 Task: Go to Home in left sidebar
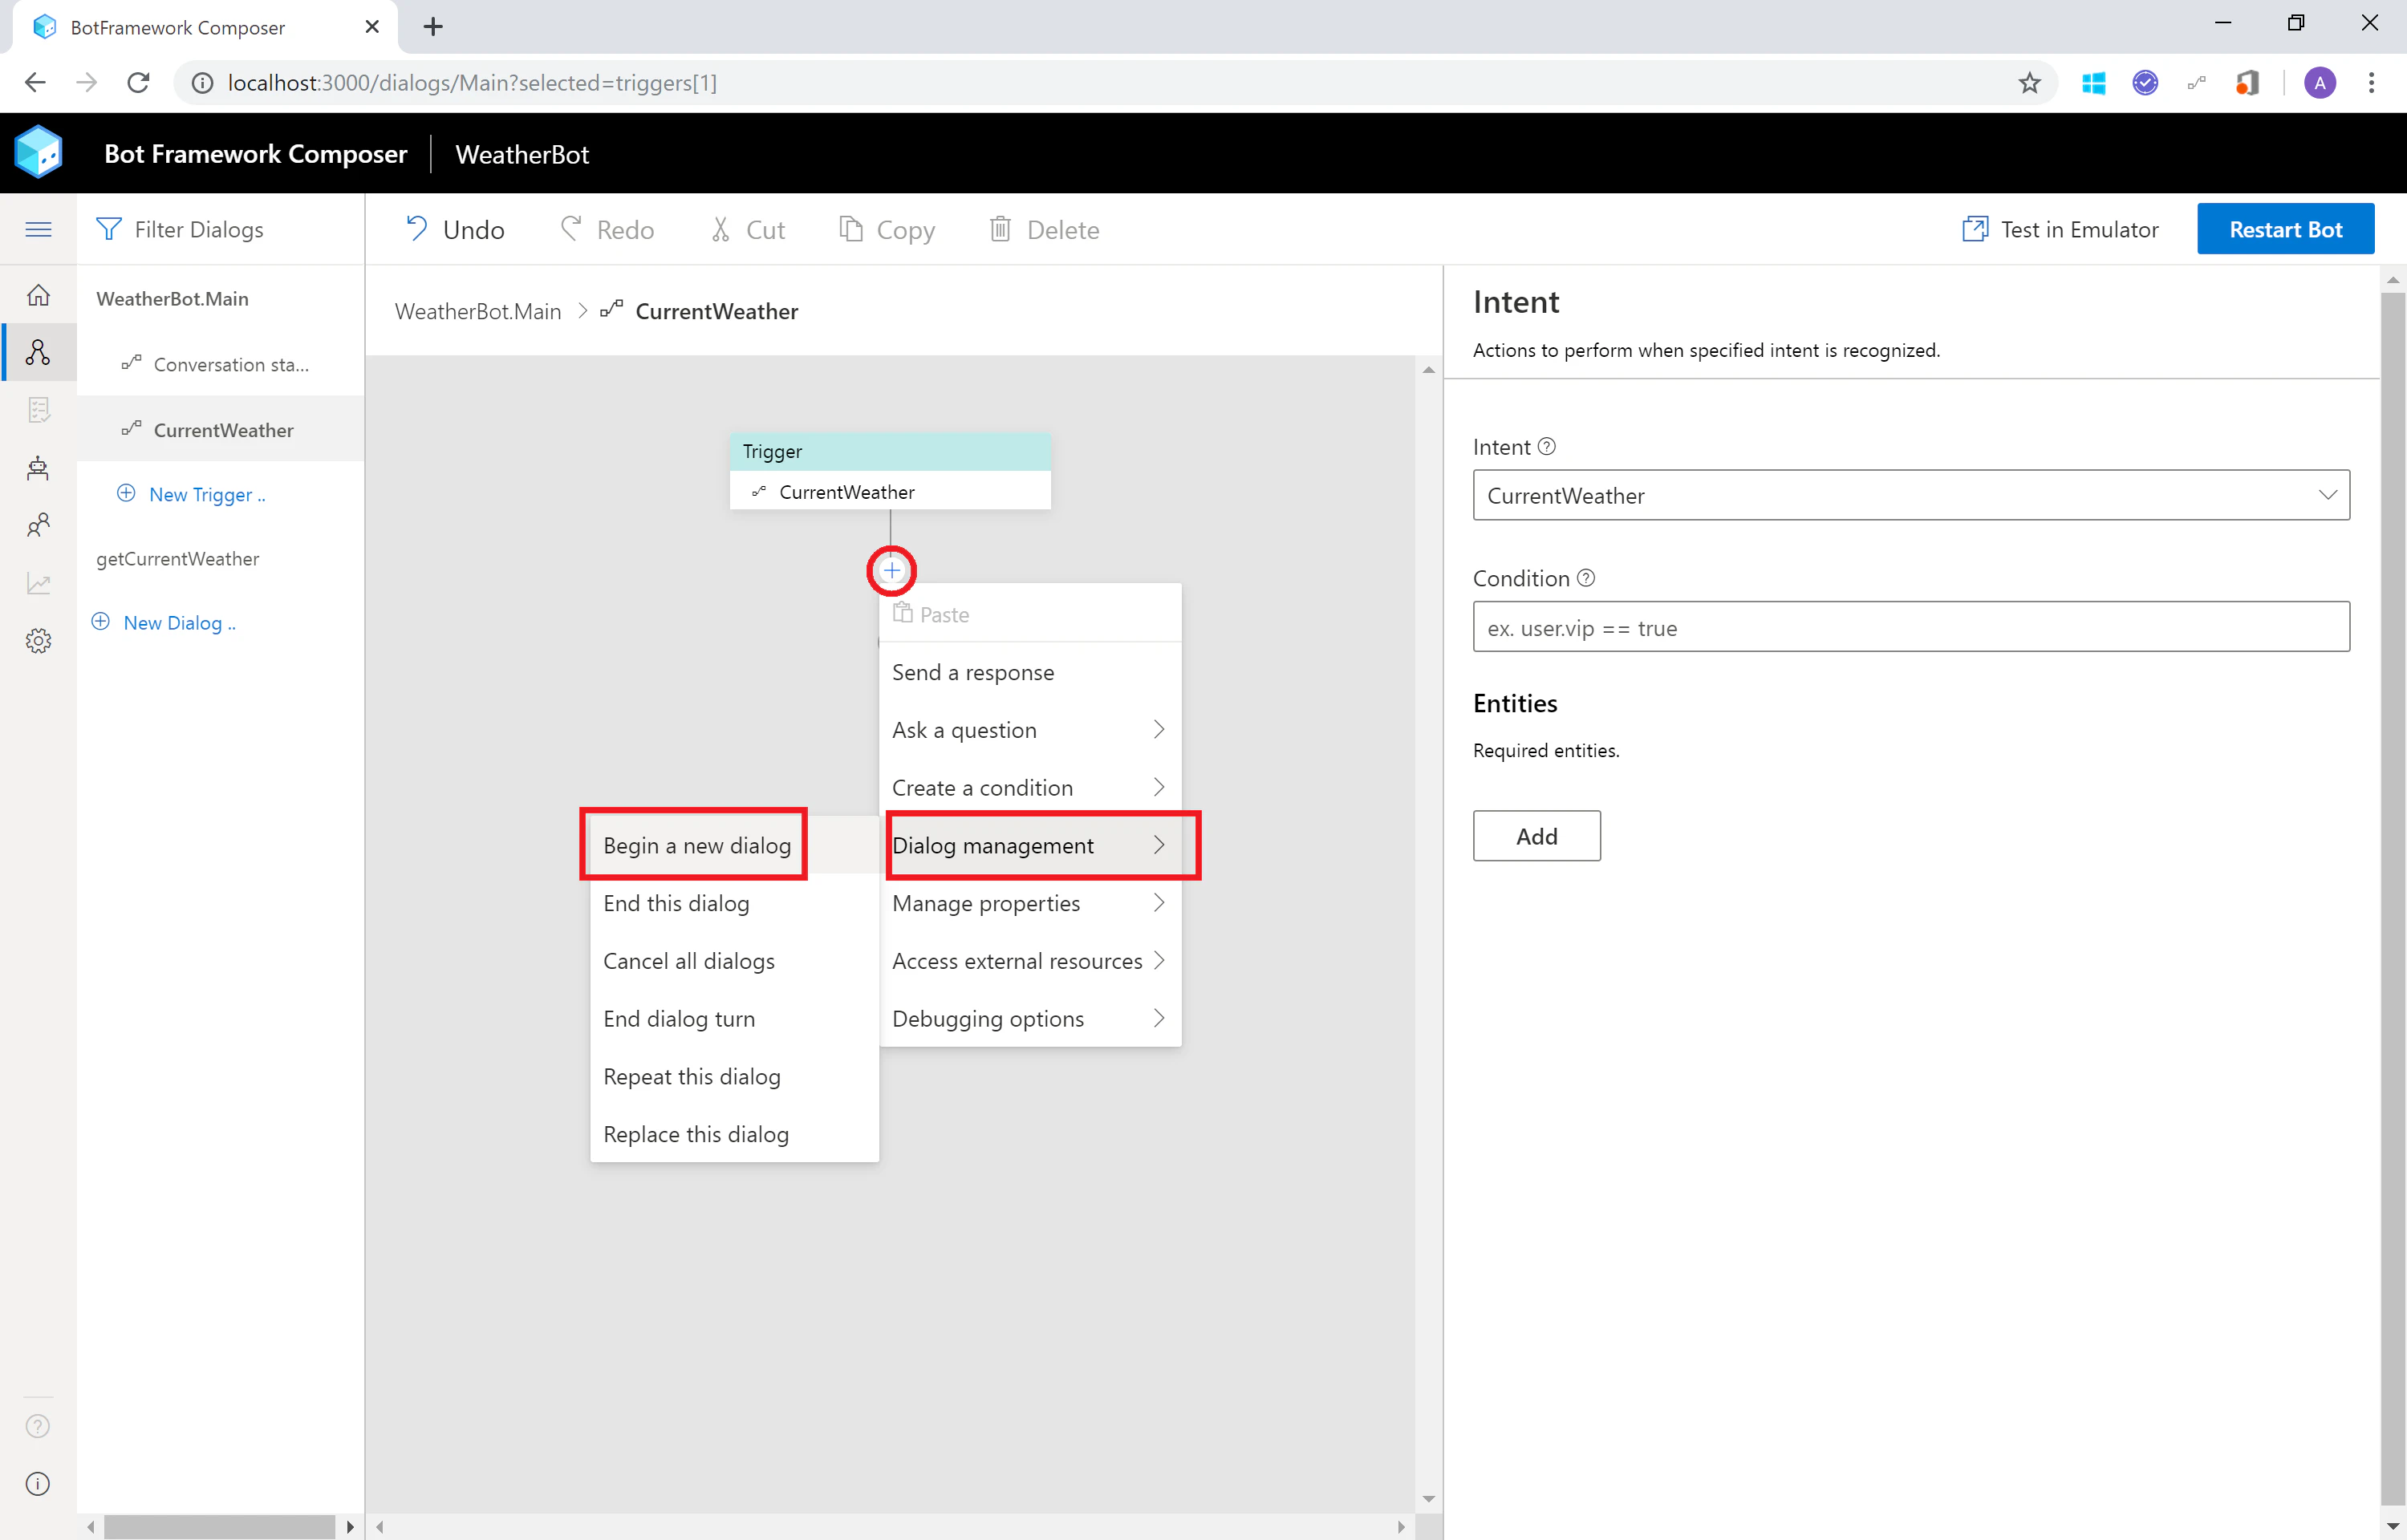pos(38,295)
